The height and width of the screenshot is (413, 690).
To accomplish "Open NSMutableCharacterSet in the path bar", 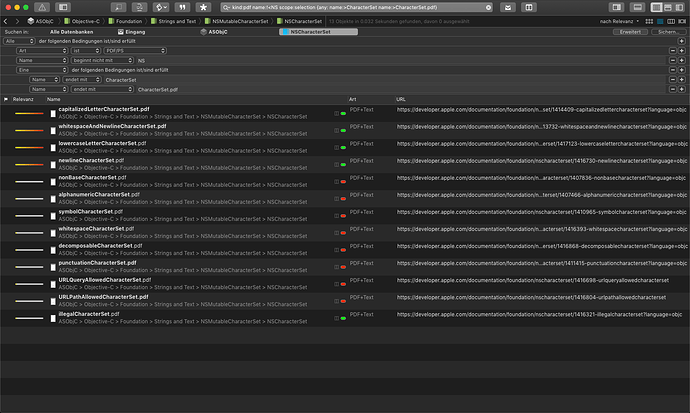I will (x=236, y=21).
